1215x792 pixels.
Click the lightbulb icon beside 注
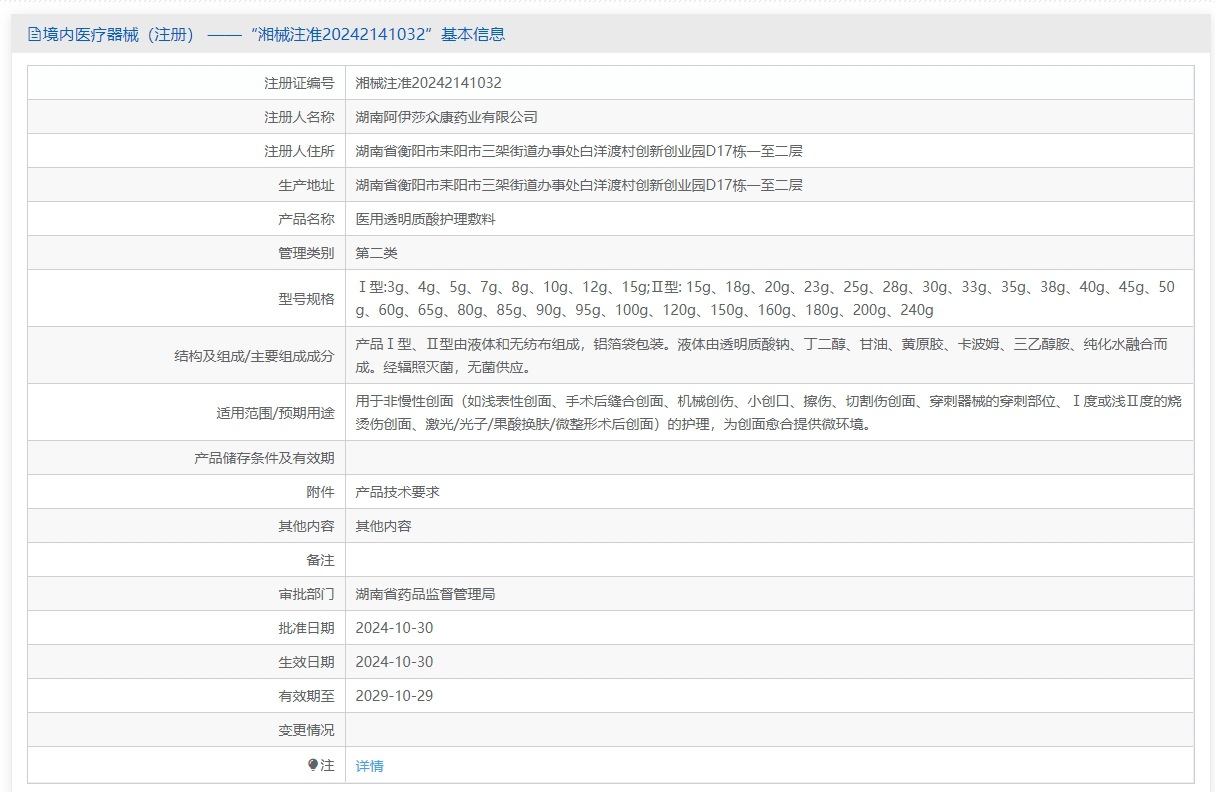[313, 765]
